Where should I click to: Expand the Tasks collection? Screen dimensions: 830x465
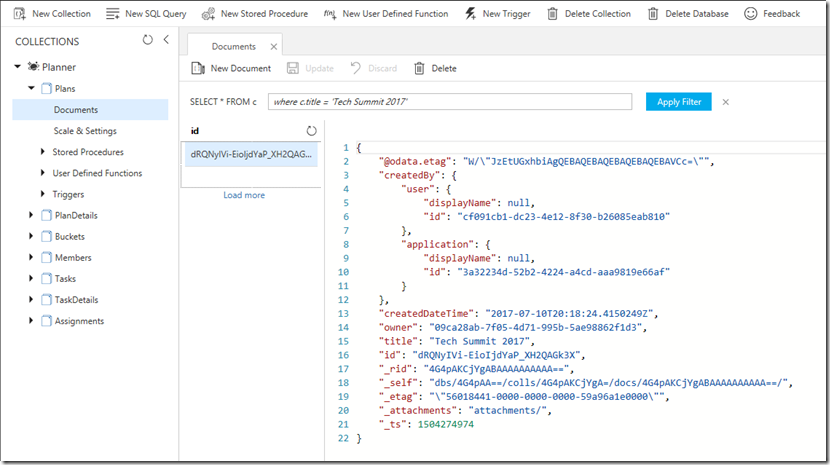[x=31, y=278]
